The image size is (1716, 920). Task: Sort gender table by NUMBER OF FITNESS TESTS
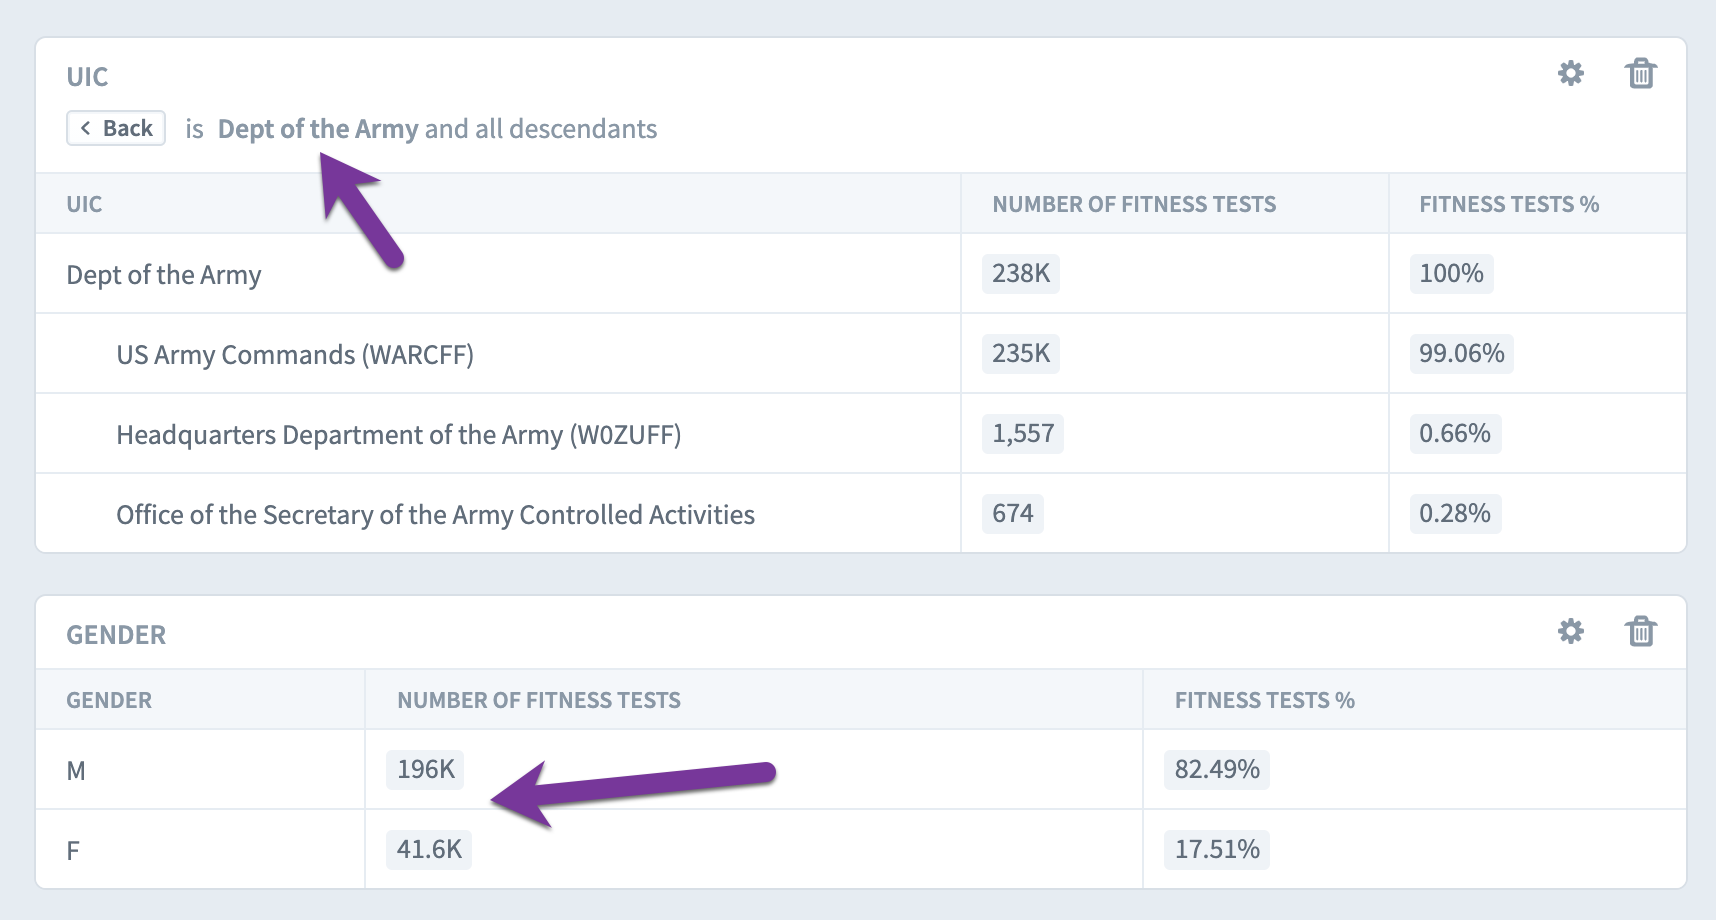[x=539, y=700]
